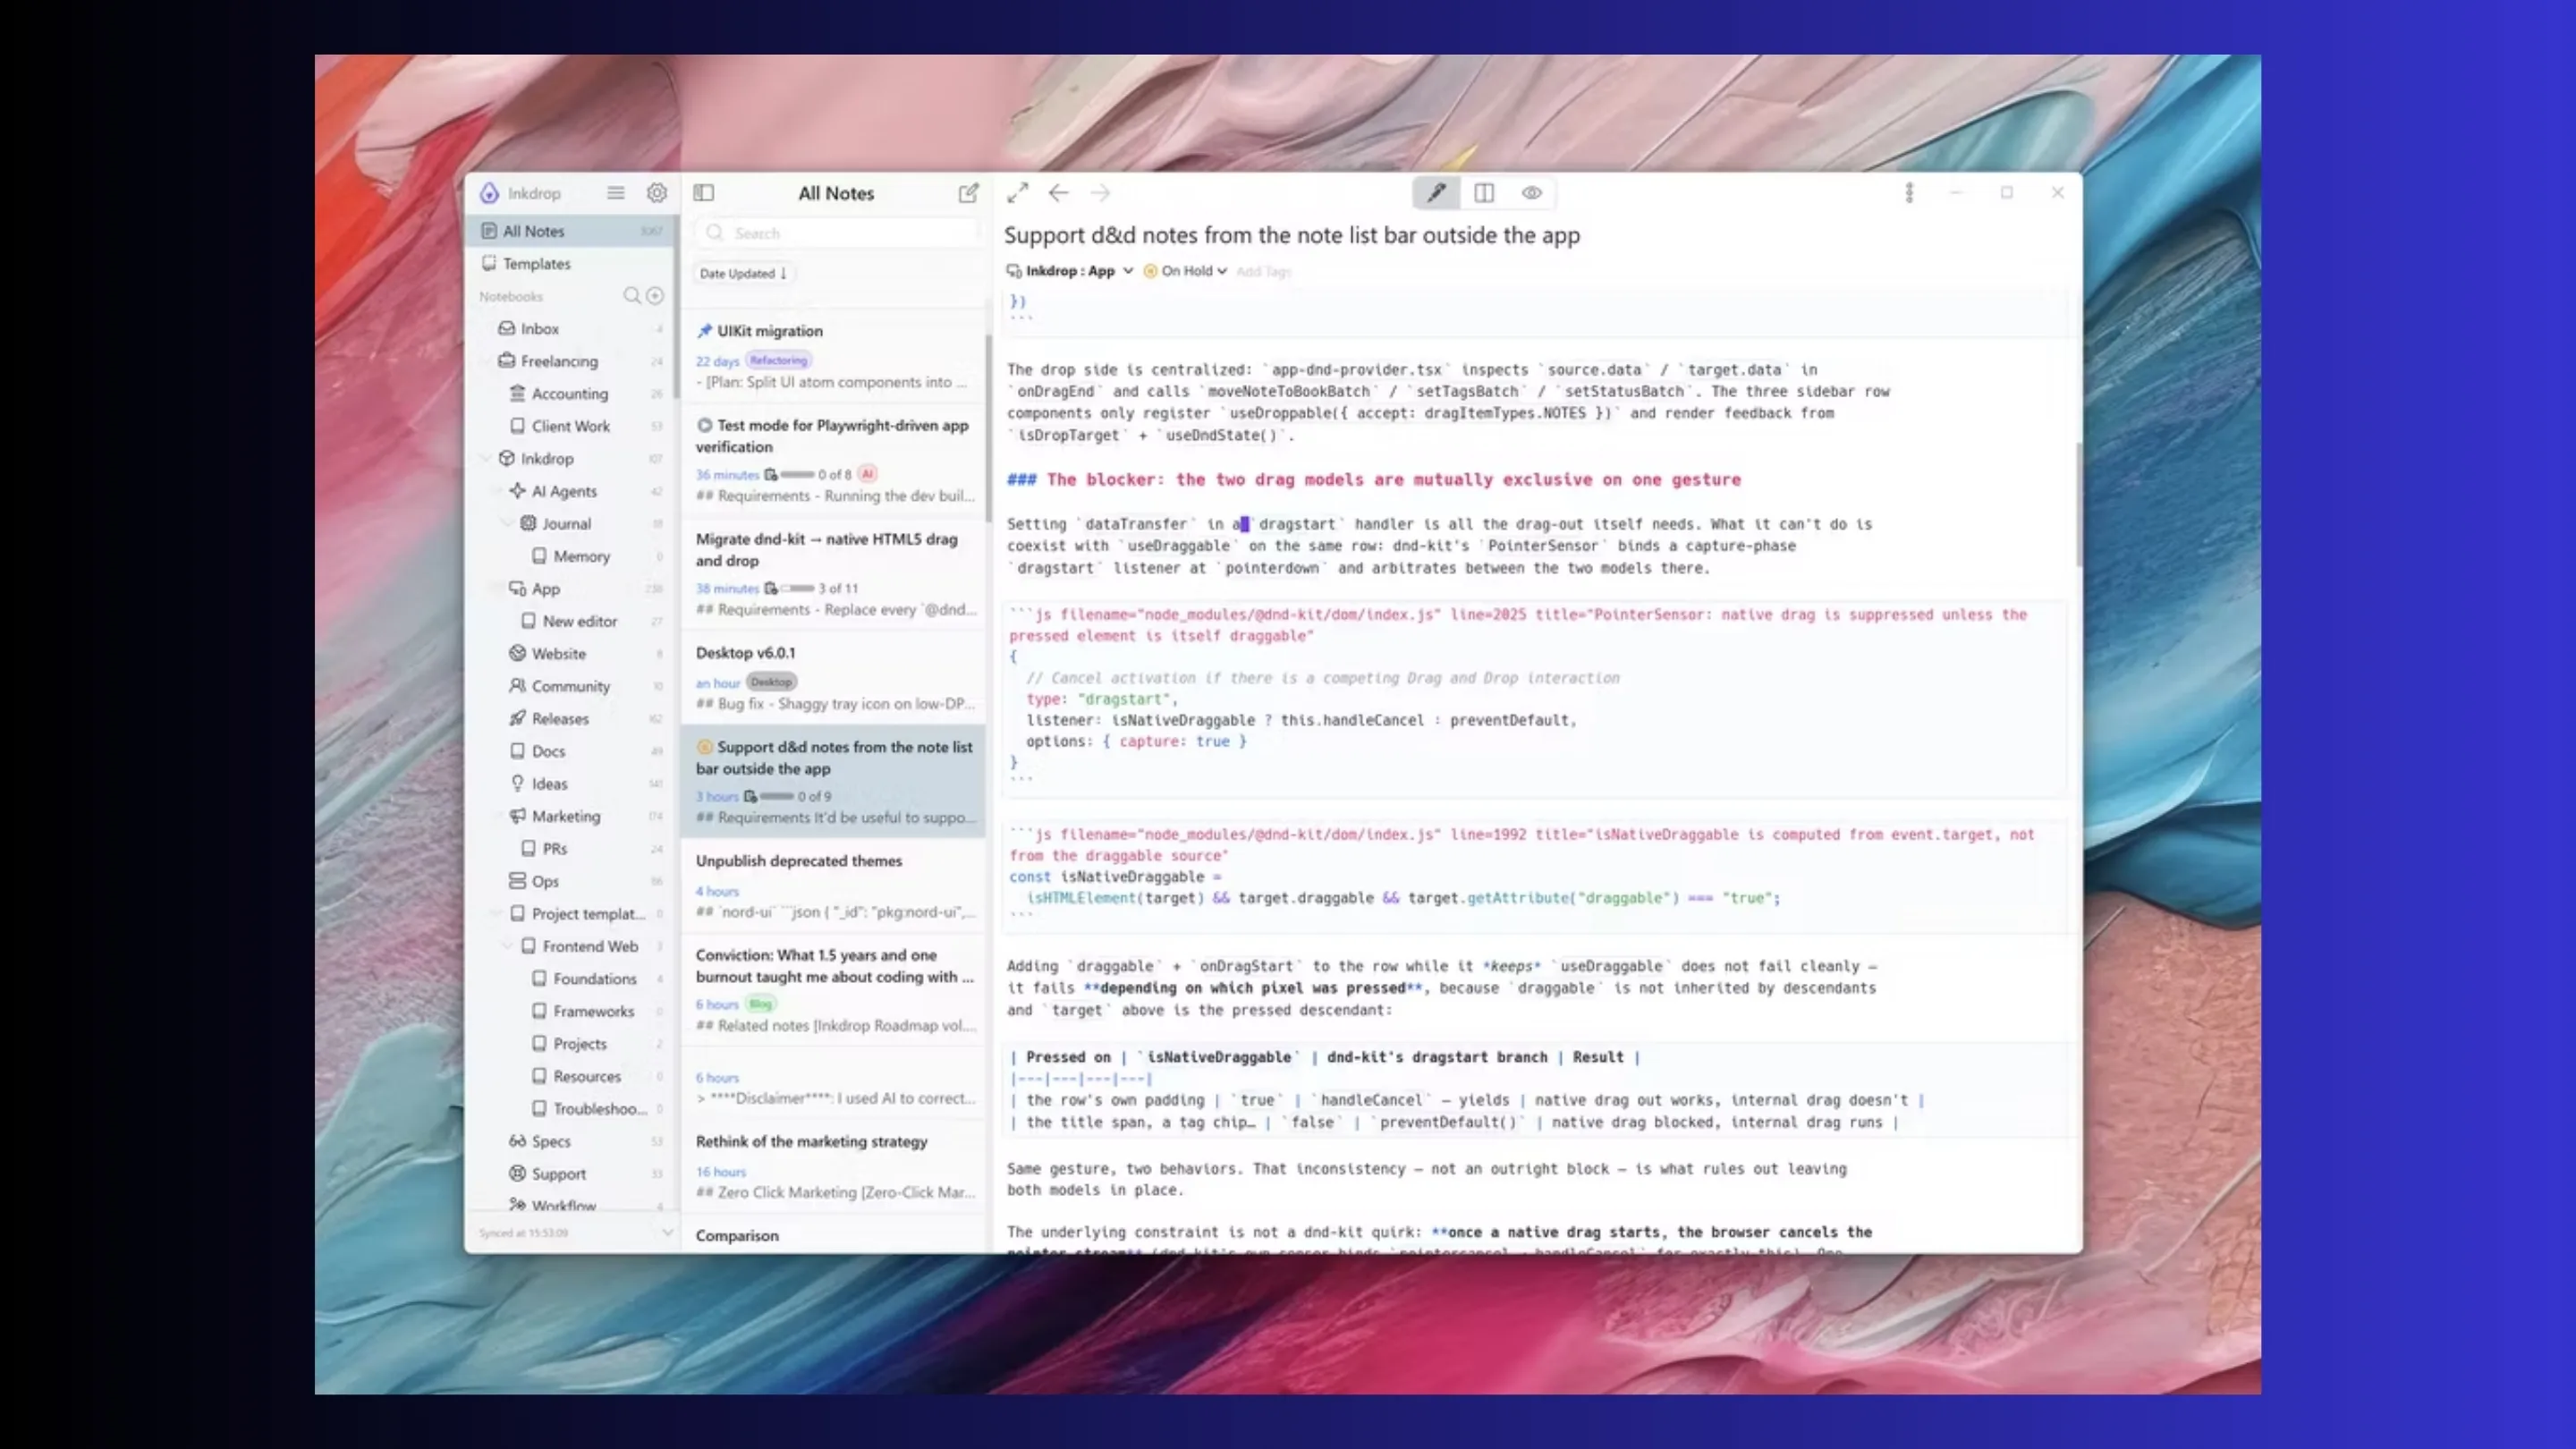This screenshot has height=1449, width=2576.
Task: Click task progress bar showing 3 of 11
Action: [797, 588]
